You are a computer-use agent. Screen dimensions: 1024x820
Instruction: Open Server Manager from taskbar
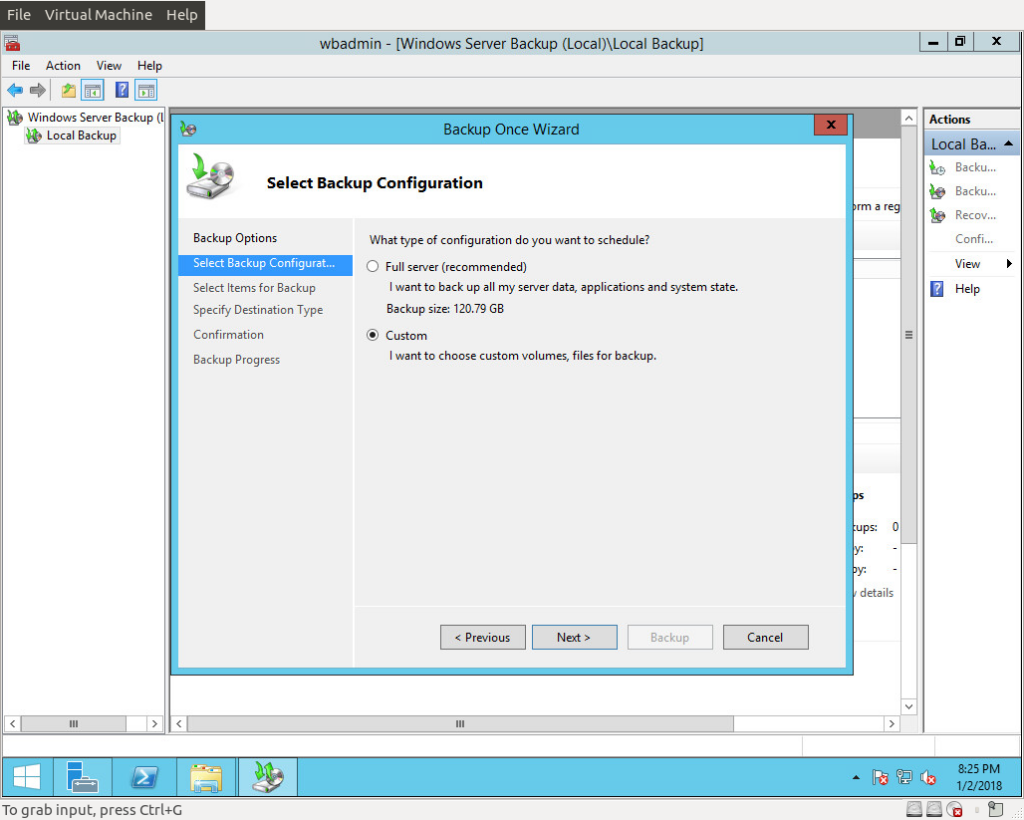pos(82,777)
